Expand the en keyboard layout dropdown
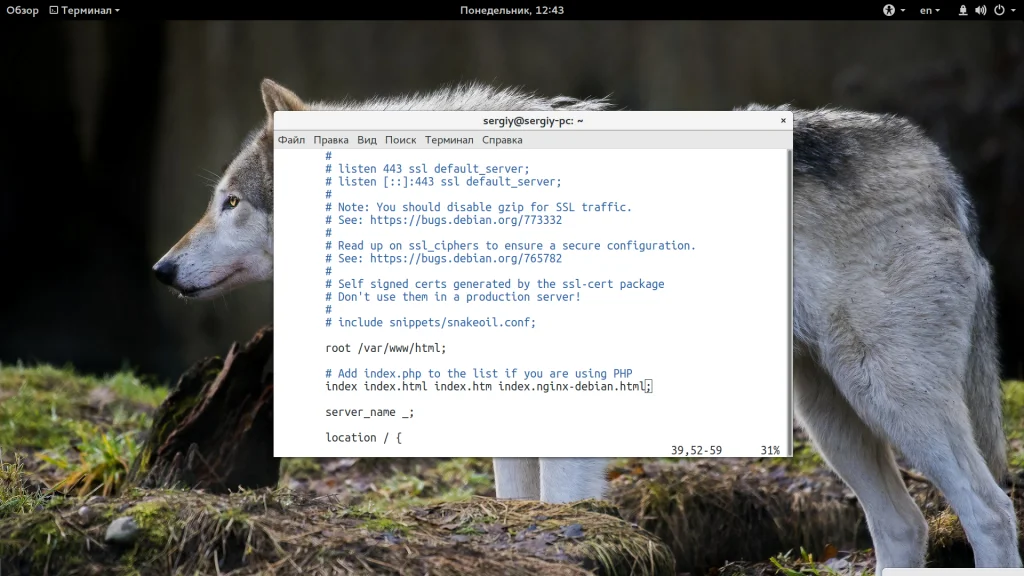1024x576 pixels. click(929, 10)
